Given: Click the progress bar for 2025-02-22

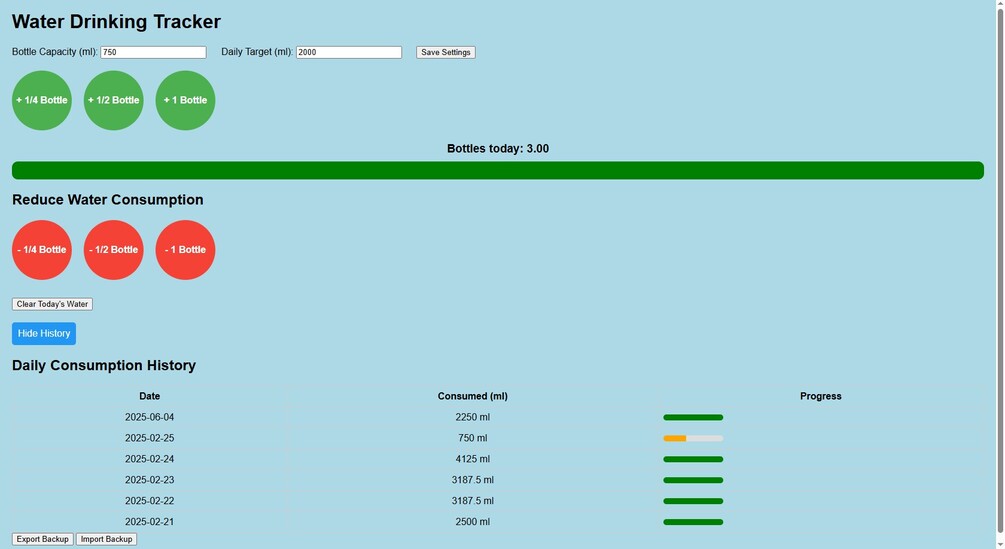Looking at the screenshot, I should (693, 502).
